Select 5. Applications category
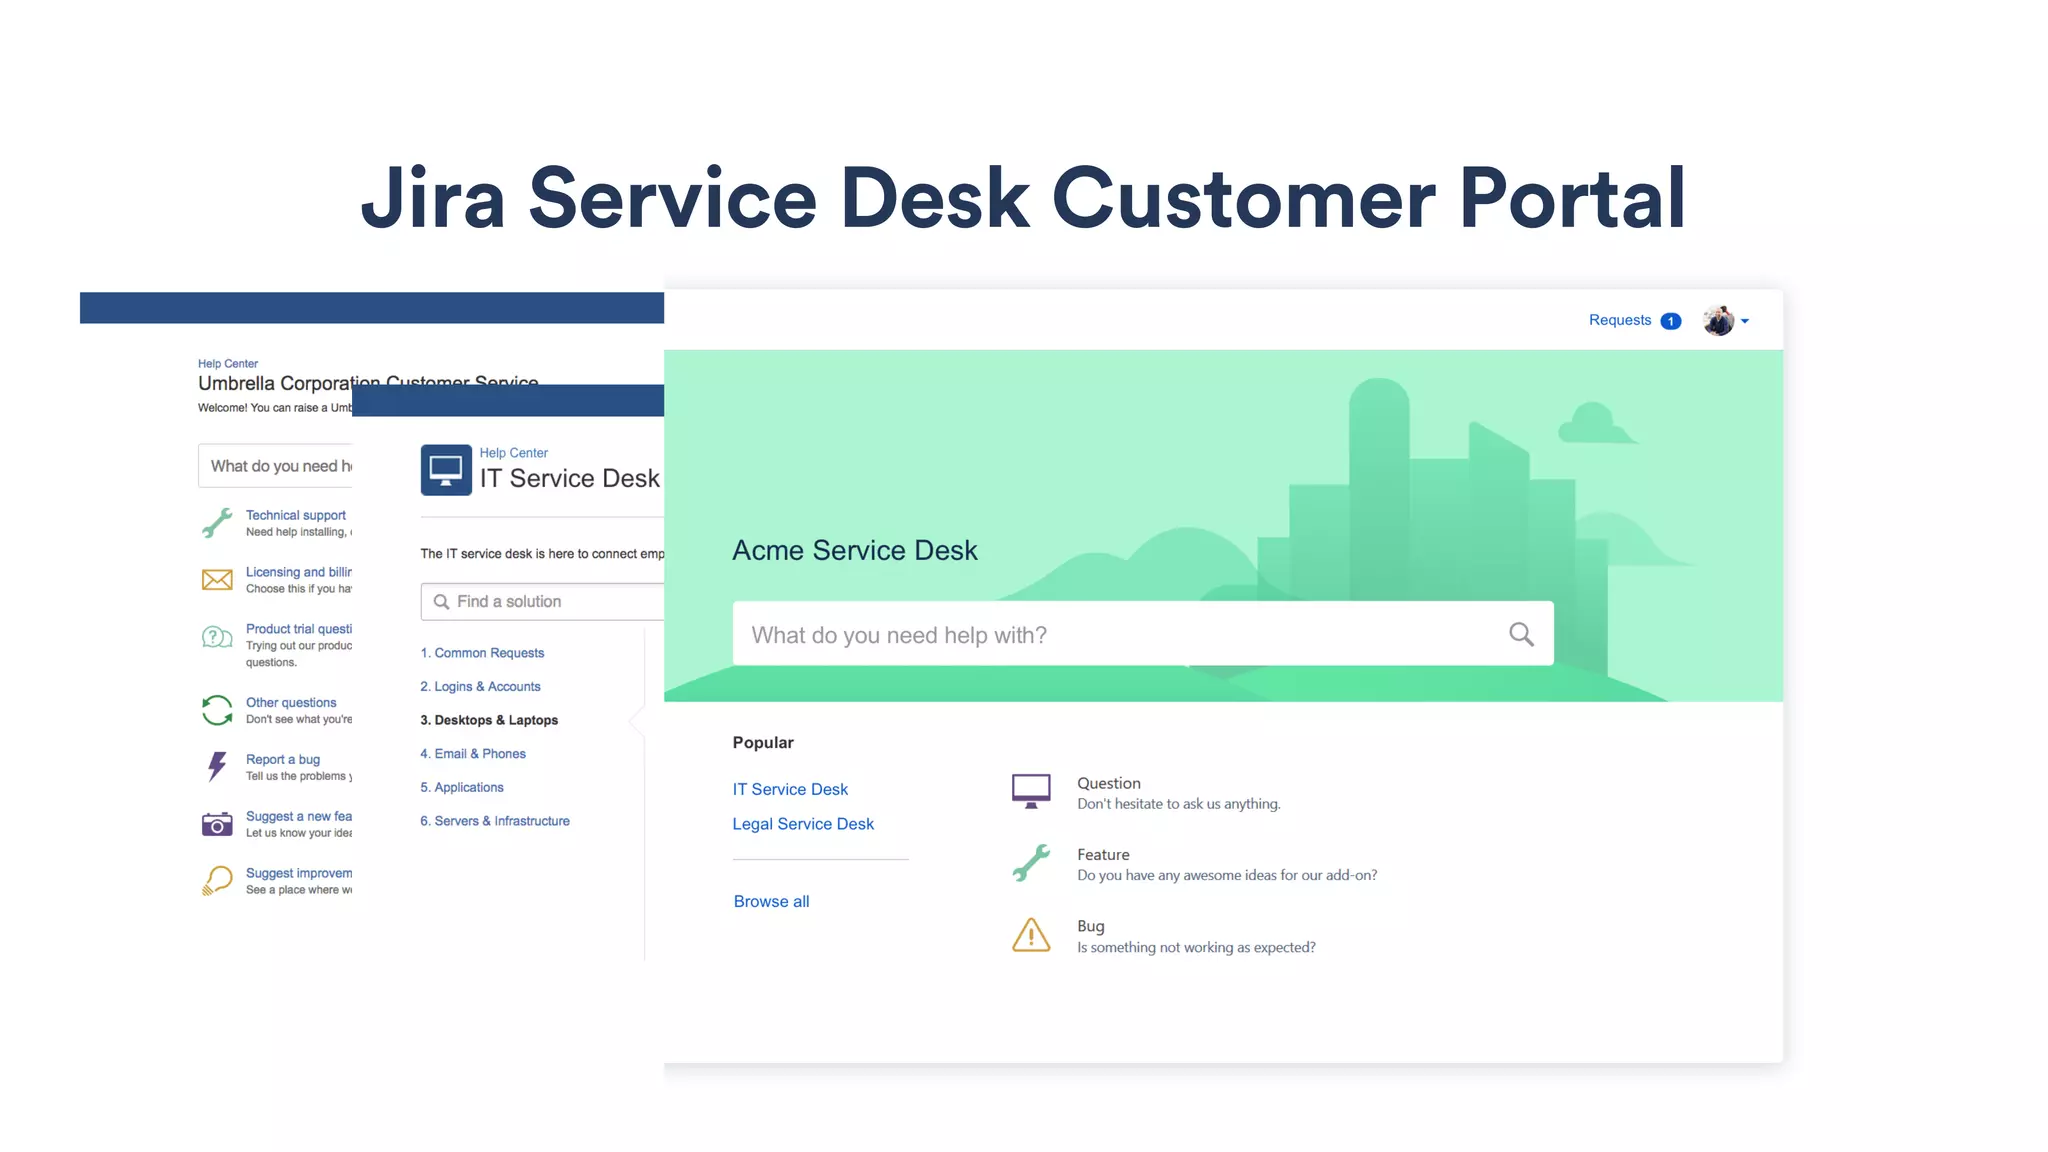The image size is (2048, 1152). pos(462,788)
